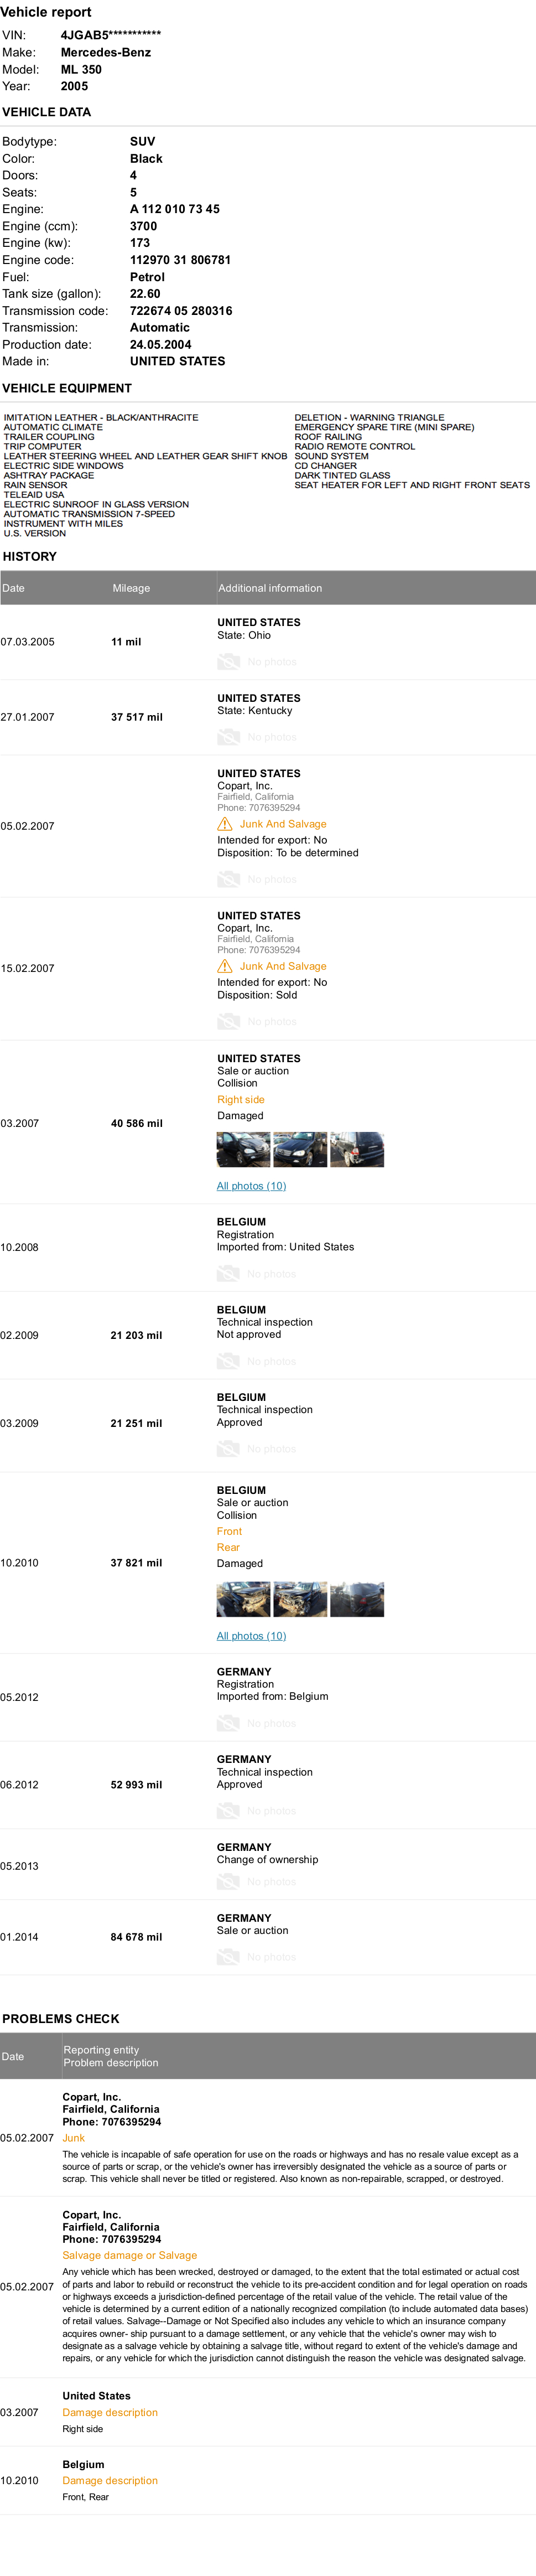This screenshot has width=536, height=2576.
Task: Click second thumbnail of 03.2007 damaged car
Action: point(300,1150)
